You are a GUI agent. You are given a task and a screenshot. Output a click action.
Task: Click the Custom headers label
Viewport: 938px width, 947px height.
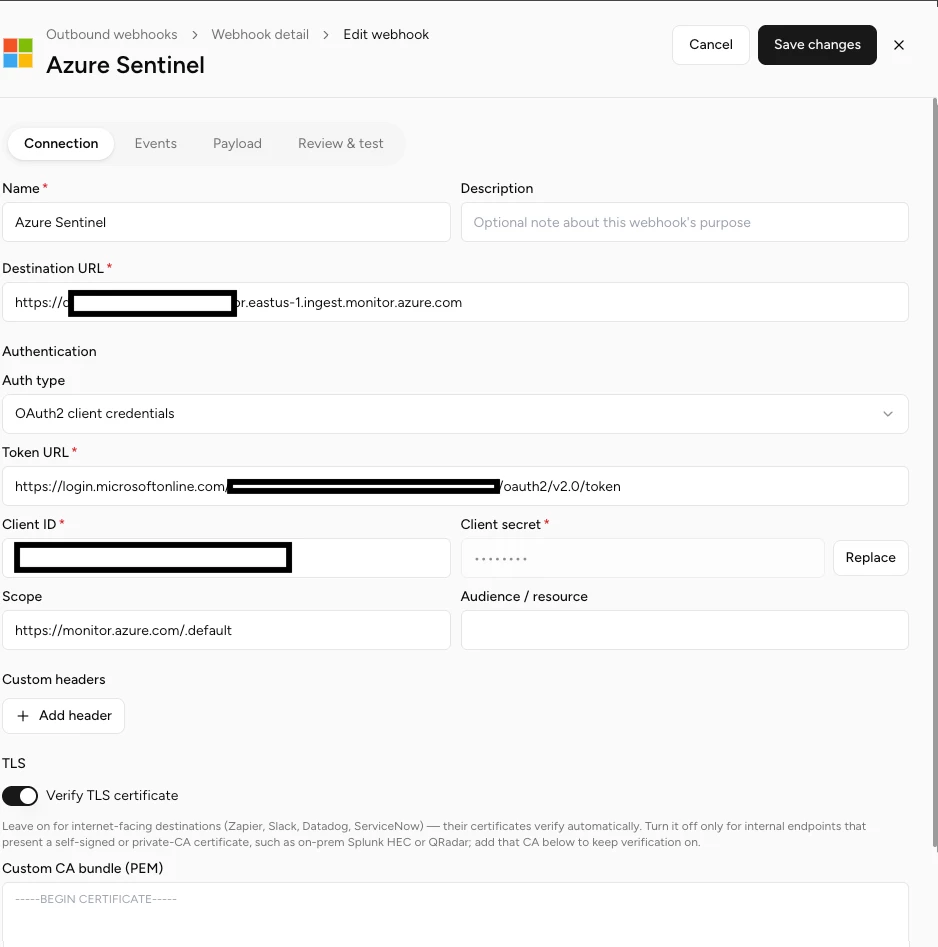(54, 679)
